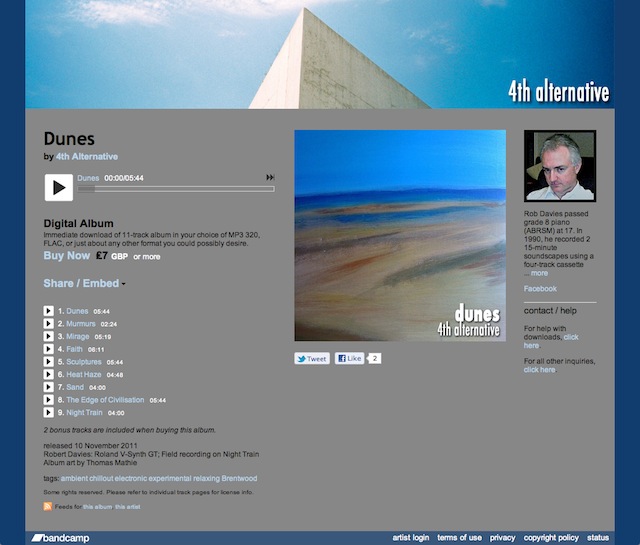Open the Heat Haze track page
Image resolution: width=640 pixels, height=545 pixels.
(84, 374)
